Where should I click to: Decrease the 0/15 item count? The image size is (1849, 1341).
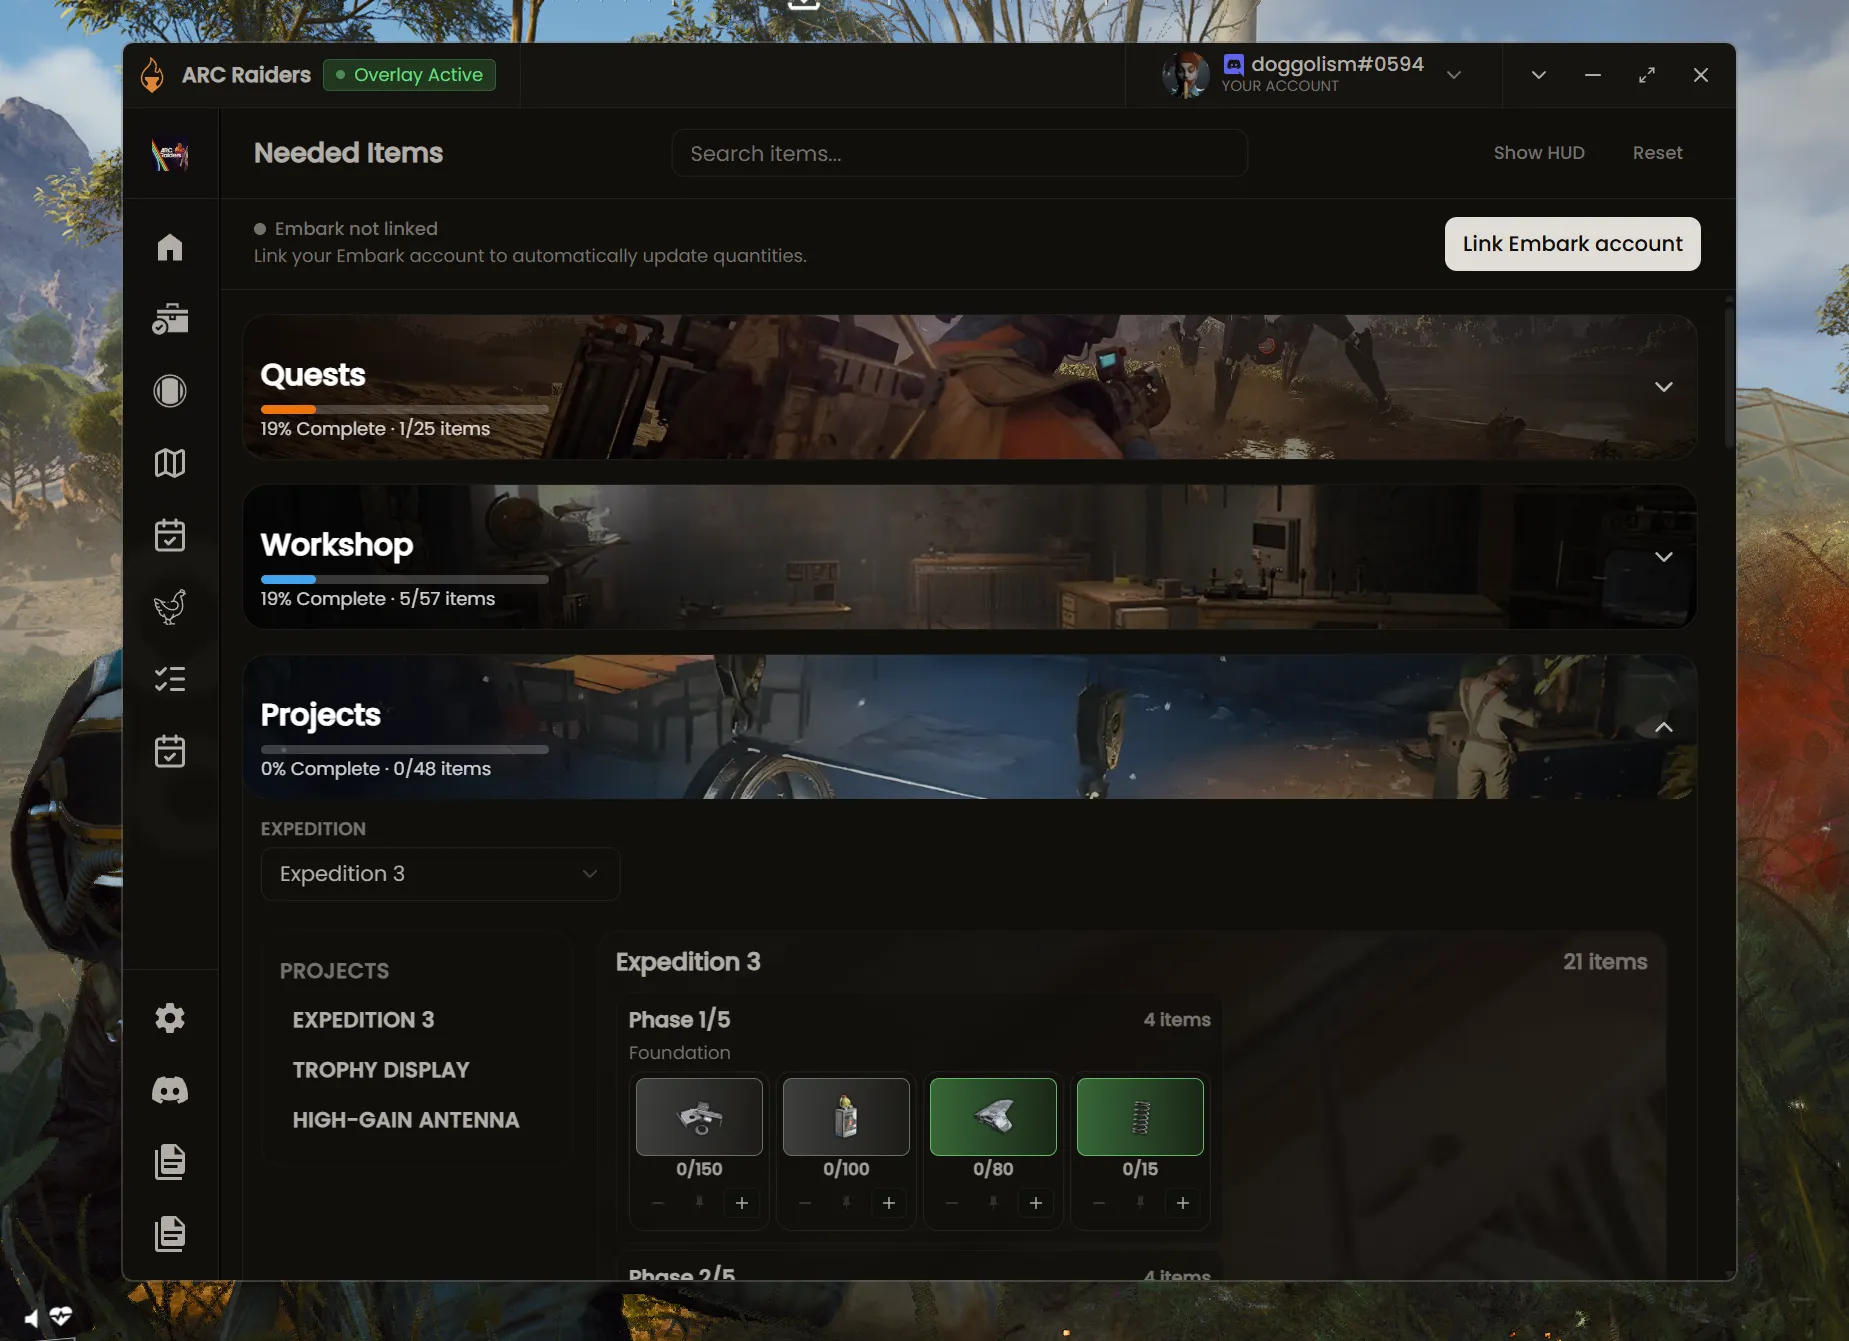click(x=1099, y=1203)
